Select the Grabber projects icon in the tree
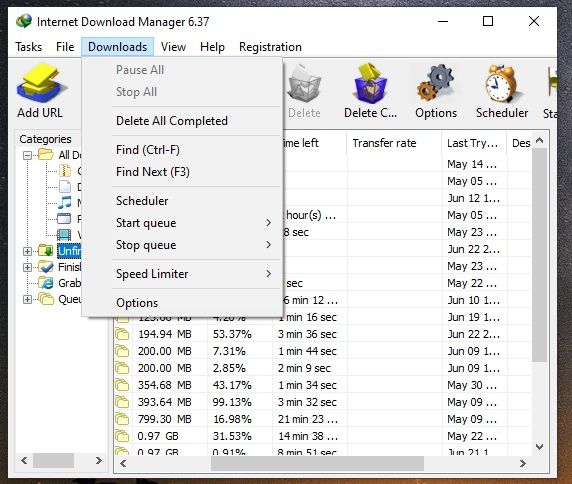 [x=46, y=283]
